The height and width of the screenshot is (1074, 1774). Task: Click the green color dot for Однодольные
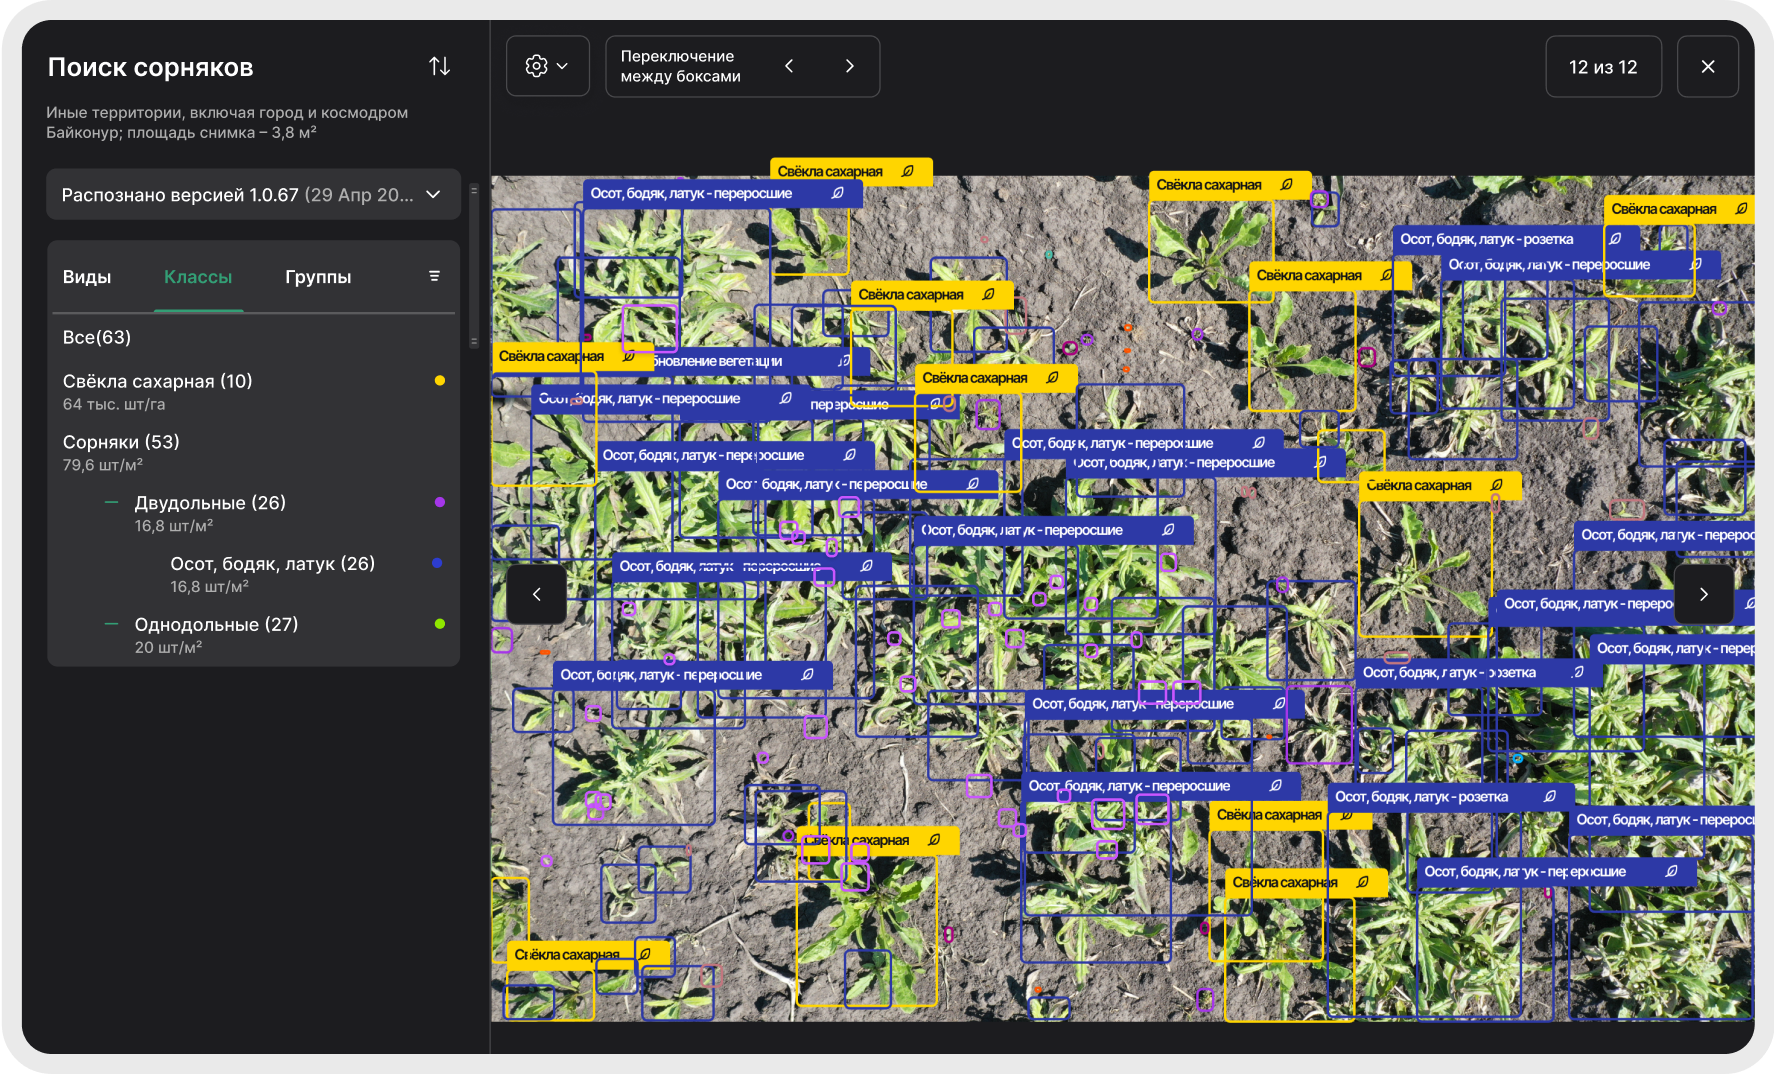pyautogui.click(x=439, y=624)
